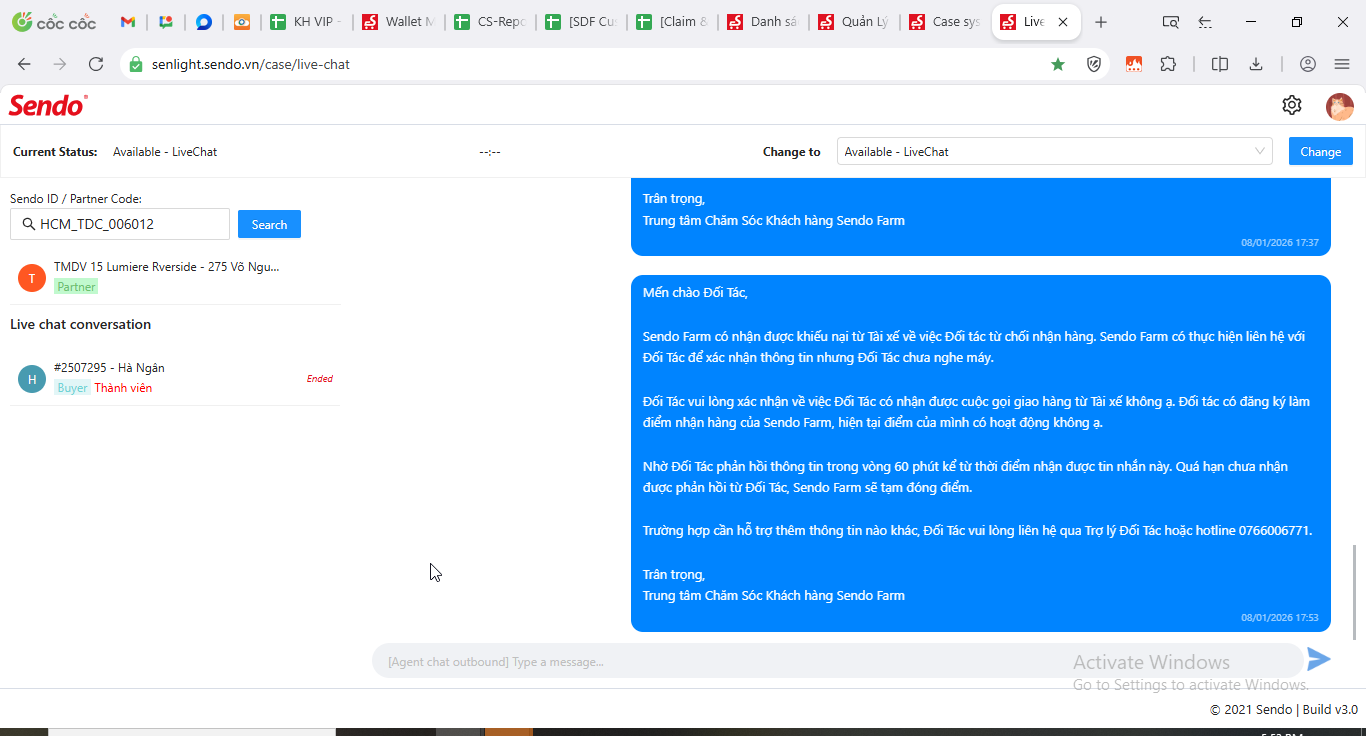1366x736 pixels.
Task: Open conversation #2507295 - Hà Ngân
Action: pos(175,378)
